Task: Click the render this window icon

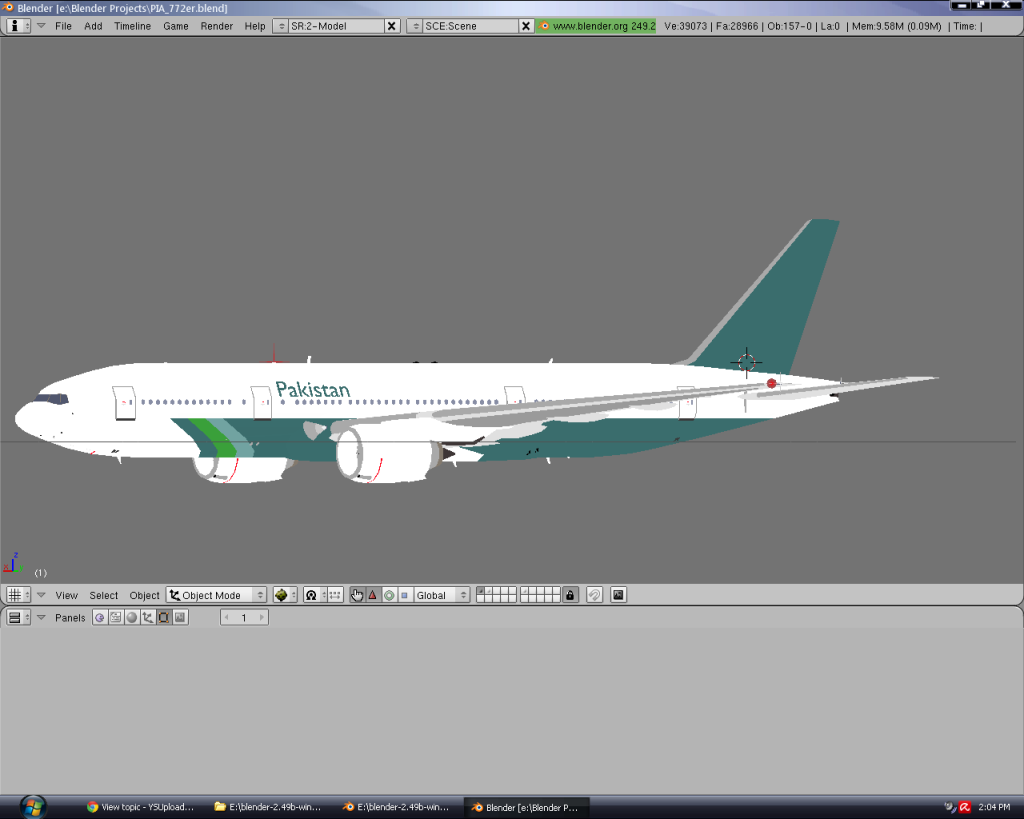Action: click(x=618, y=595)
